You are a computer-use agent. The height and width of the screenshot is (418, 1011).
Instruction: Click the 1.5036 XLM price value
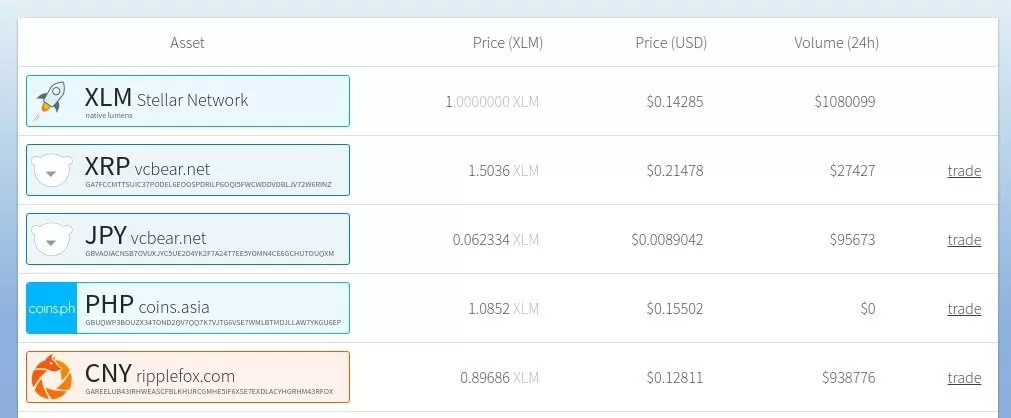[x=504, y=171]
